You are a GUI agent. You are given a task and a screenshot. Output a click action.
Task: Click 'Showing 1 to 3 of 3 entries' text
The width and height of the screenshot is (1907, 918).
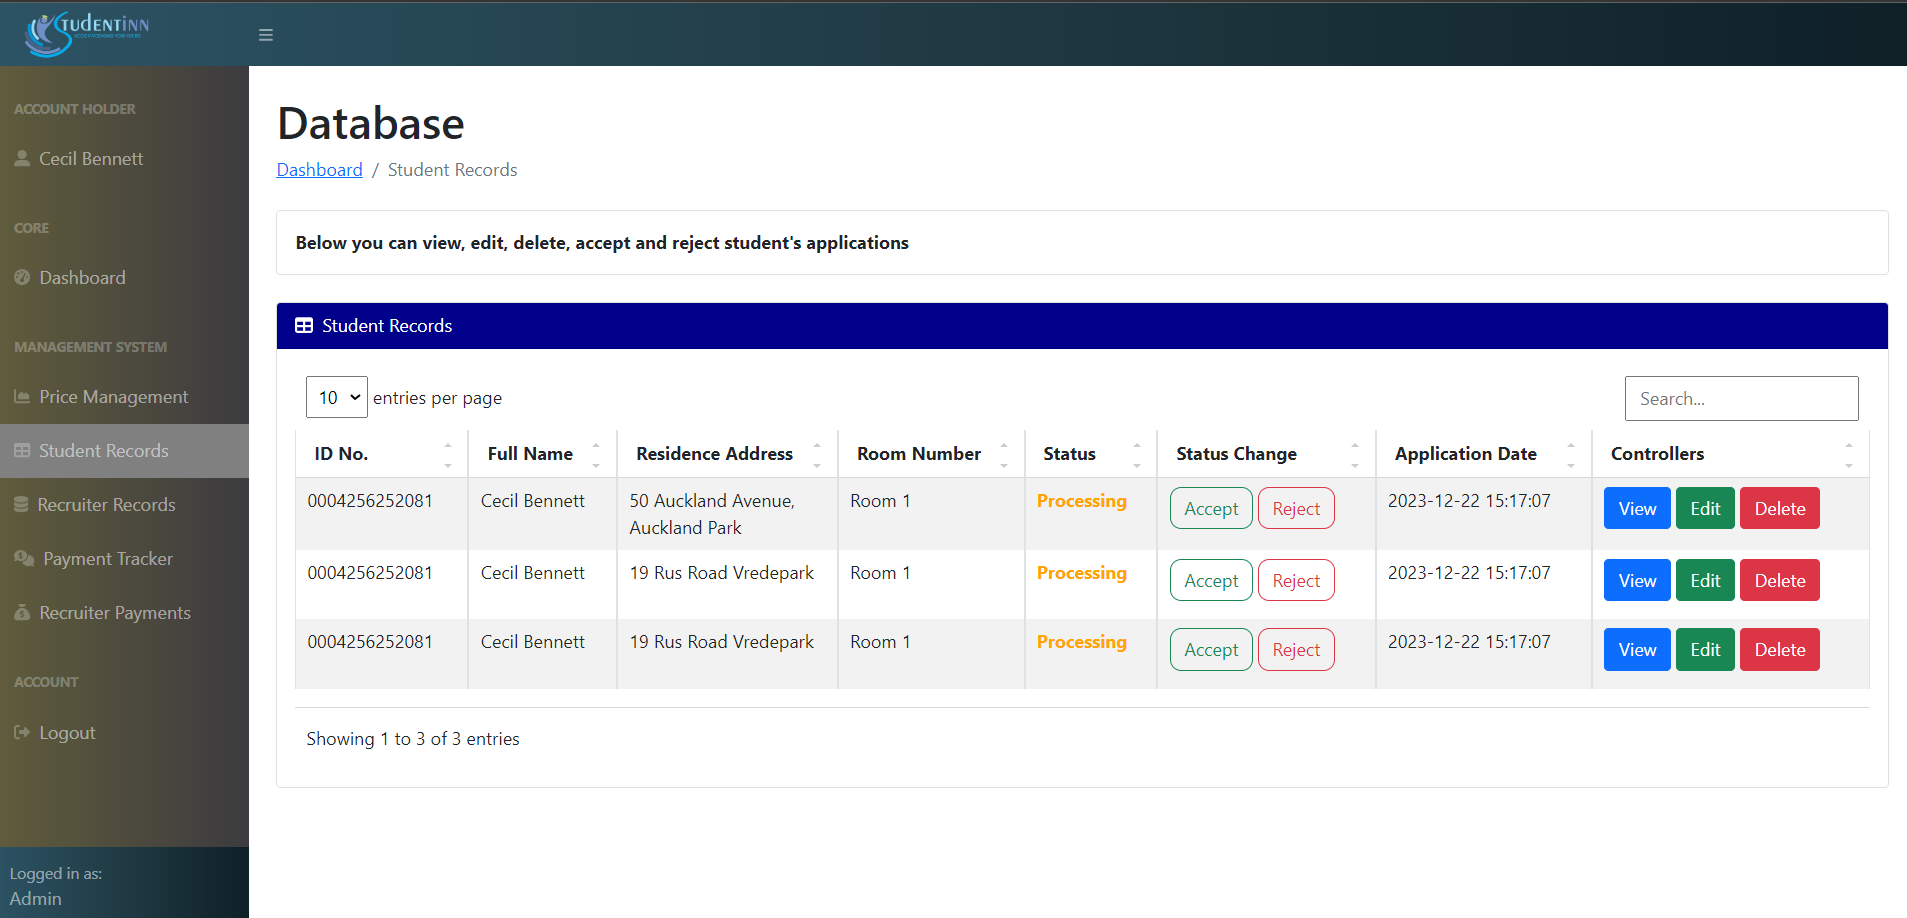coord(413,739)
